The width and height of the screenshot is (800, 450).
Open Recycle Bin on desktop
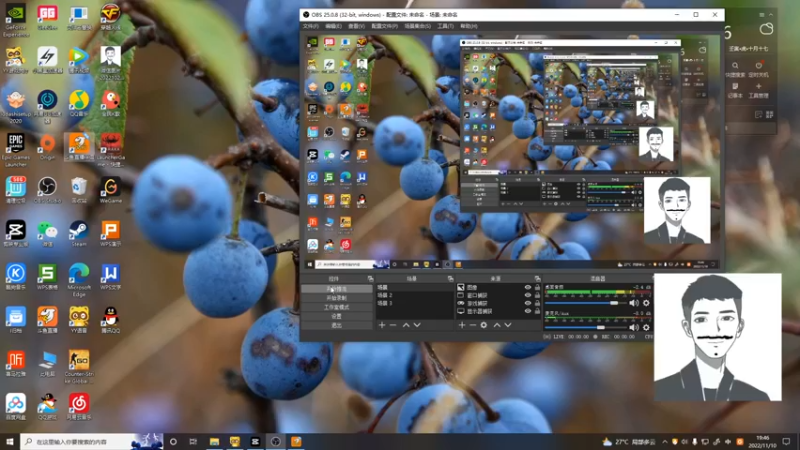(x=79, y=189)
